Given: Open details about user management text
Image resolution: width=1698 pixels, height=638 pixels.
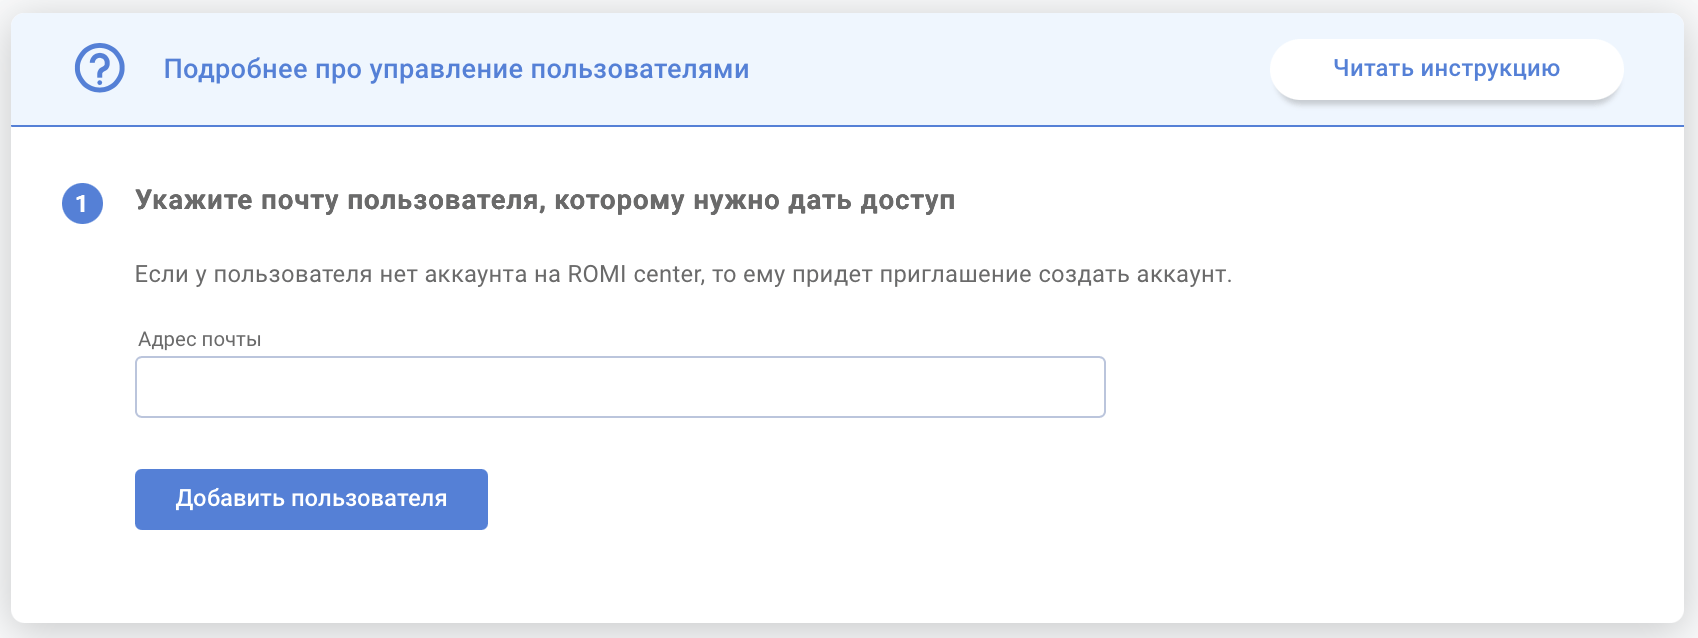Looking at the screenshot, I should coord(456,69).
